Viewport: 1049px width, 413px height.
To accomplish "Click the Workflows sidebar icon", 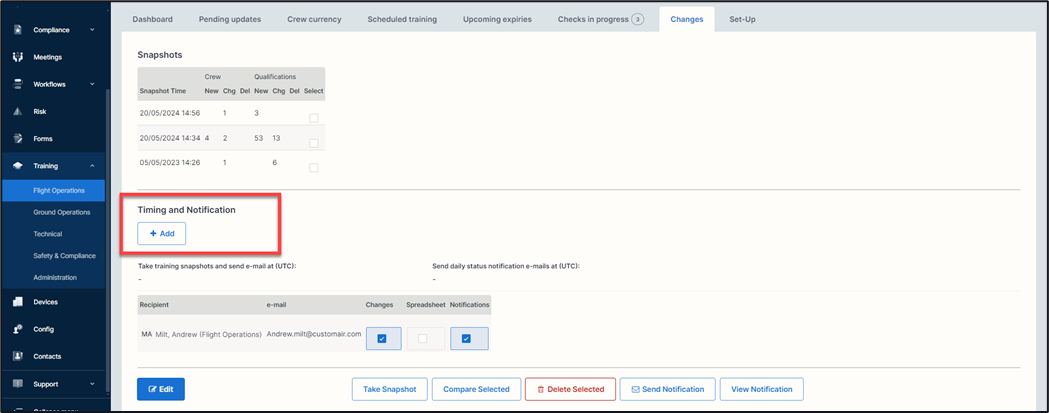I will click(x=18, y=84).
